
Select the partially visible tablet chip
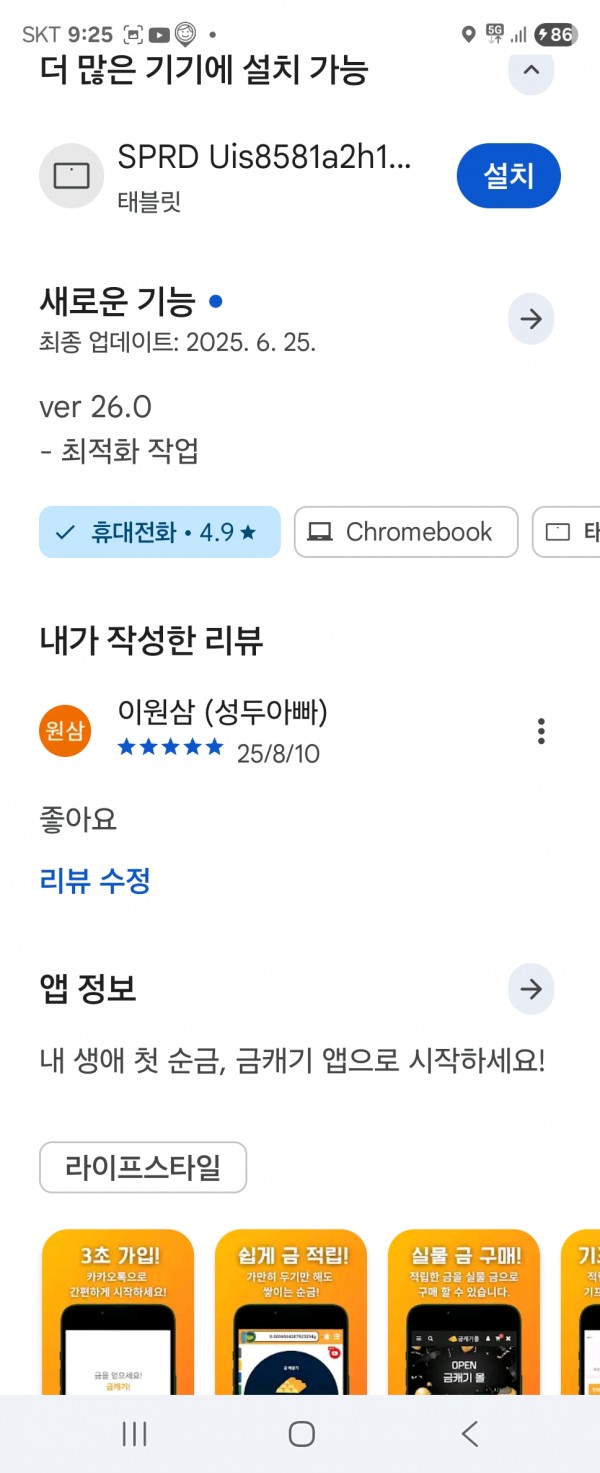pyautogui.click(x=567, y=532)
